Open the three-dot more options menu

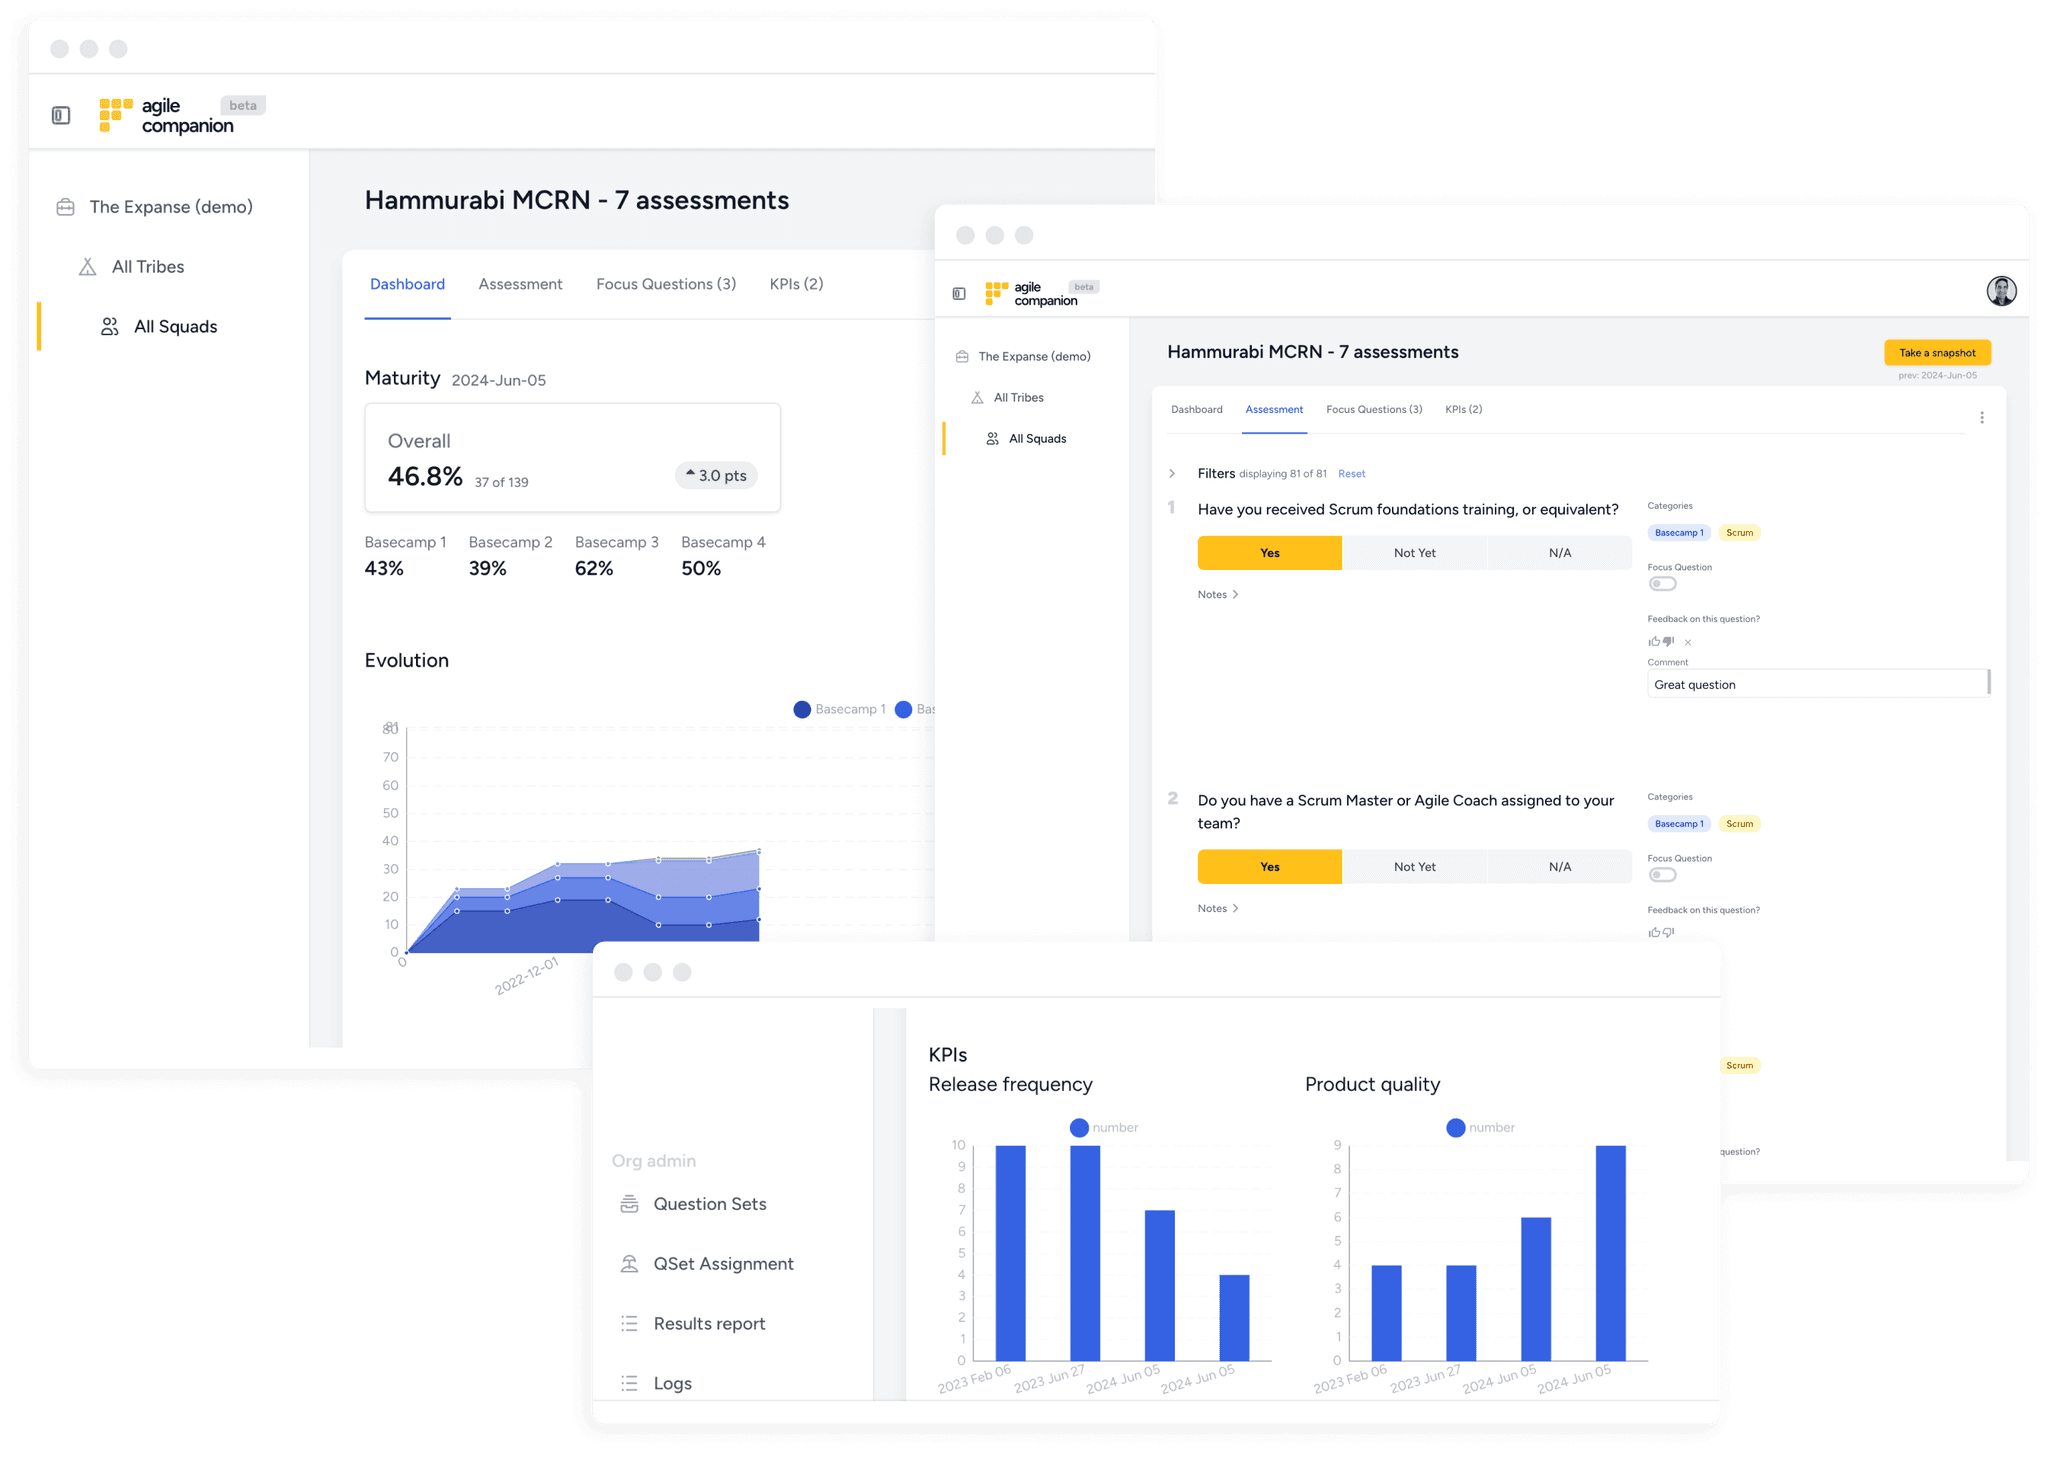pos(1981,418)
